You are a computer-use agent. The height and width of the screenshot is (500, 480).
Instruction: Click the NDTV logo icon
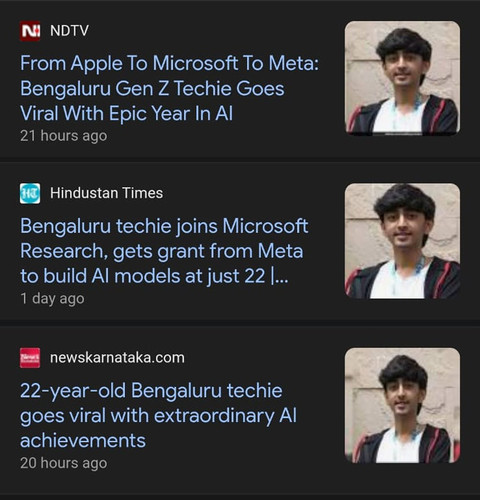(30, 31)
